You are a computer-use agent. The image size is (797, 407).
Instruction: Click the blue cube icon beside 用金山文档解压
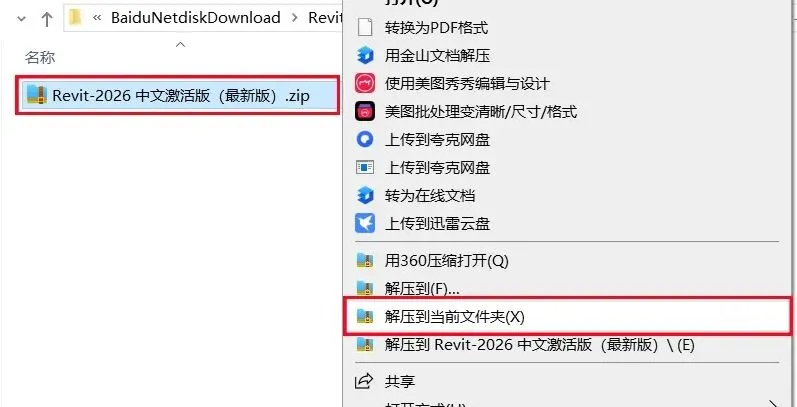(365, 55)
